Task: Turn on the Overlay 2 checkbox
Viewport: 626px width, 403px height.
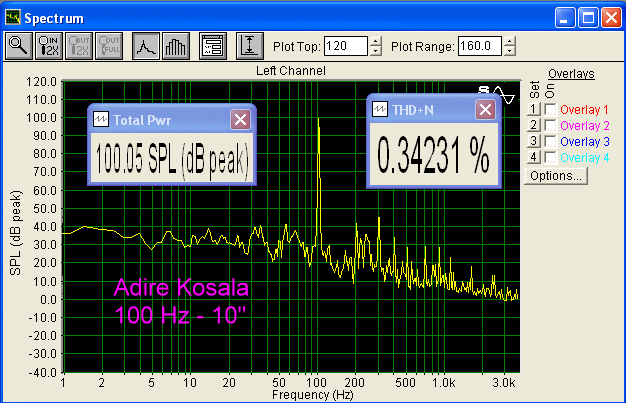Action: click(549, 125)
